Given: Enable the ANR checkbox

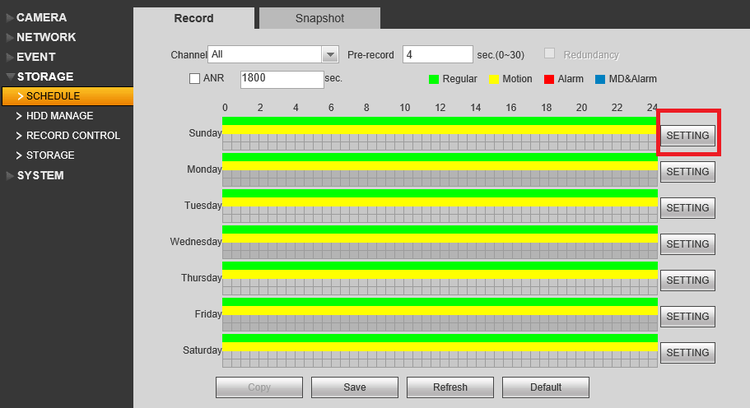Looking at the screenshot, I should pos(194,78).
